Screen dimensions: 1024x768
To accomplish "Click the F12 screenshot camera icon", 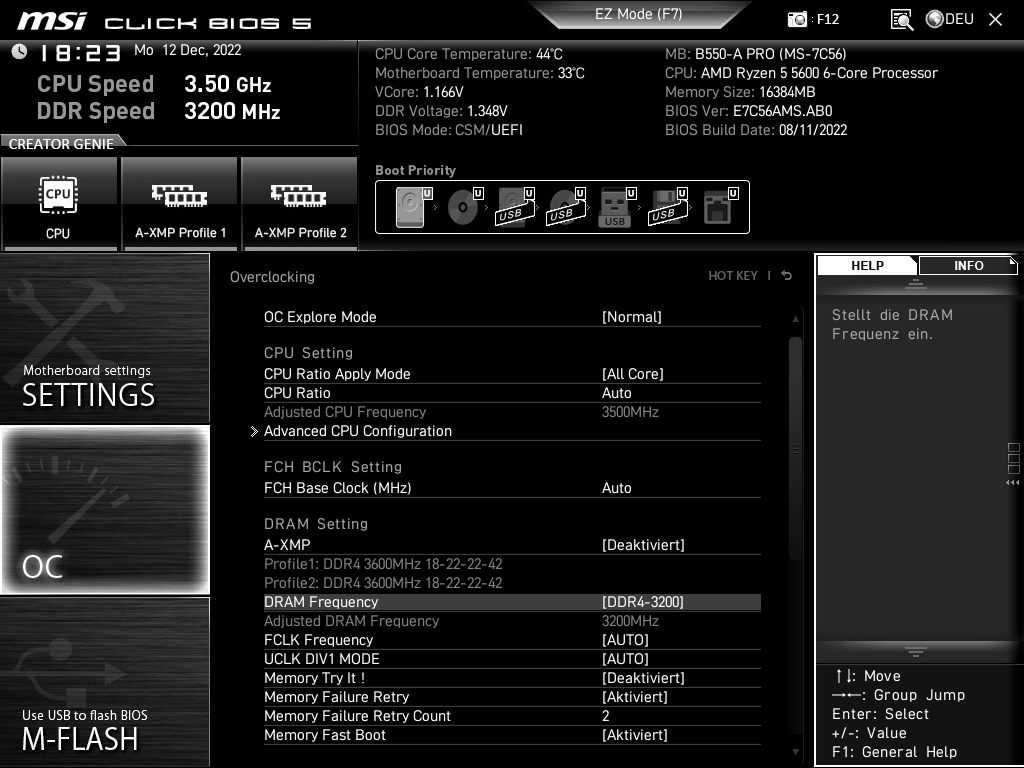I will (798, 18).
